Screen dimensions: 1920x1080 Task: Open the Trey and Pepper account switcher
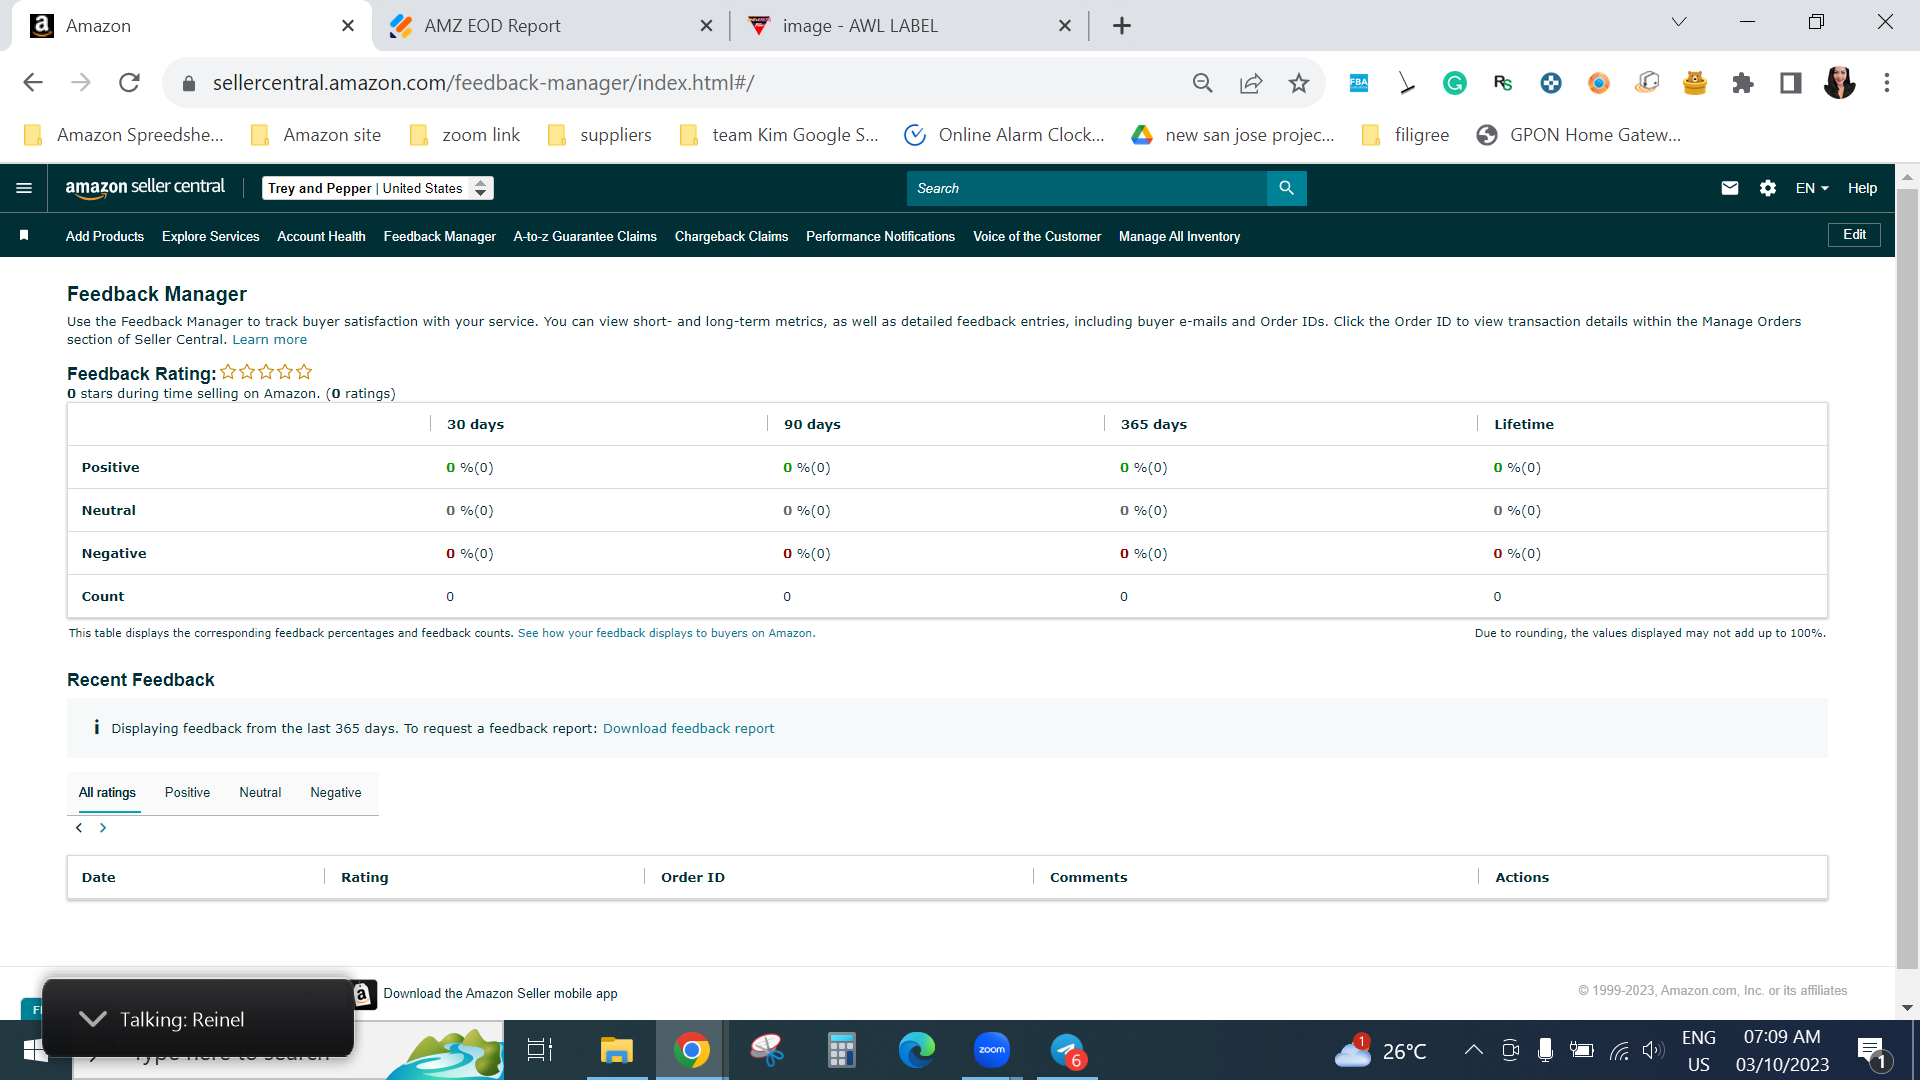pyautogui.click(x=378, y=188)
